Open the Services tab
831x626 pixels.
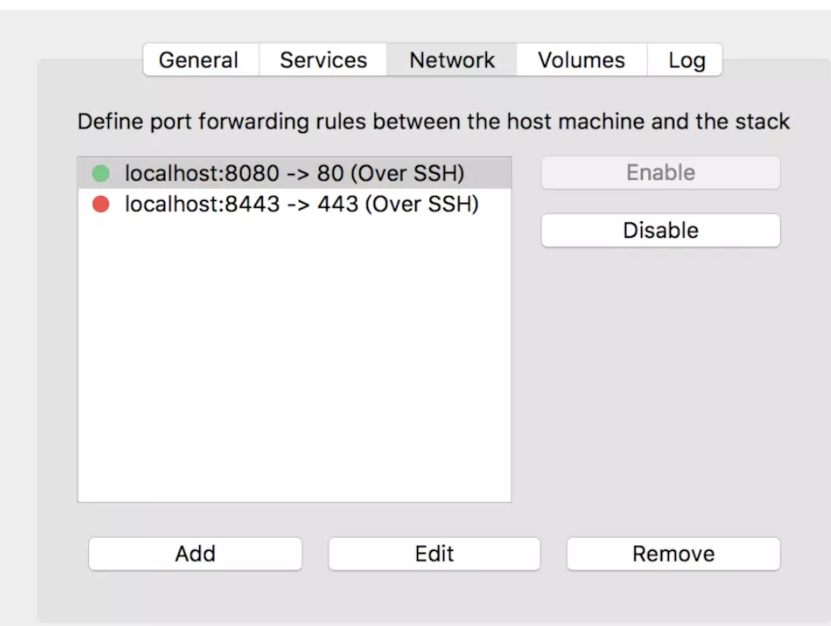[323, 60]
